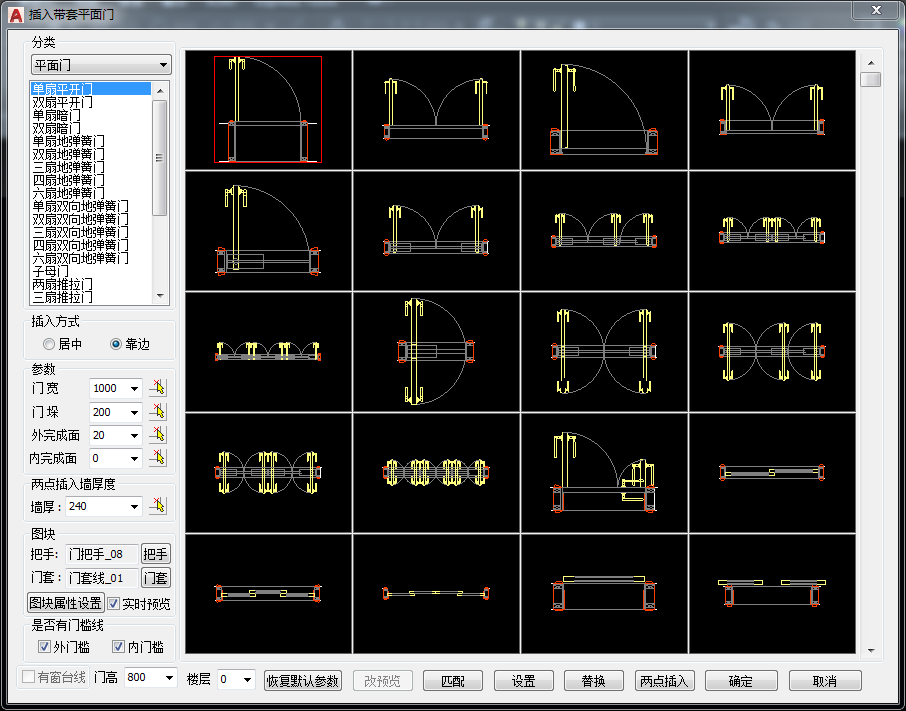Select 双扇平开门 in the list
The width and height of the screenshot is (906, 711).
tap(91, 102)
